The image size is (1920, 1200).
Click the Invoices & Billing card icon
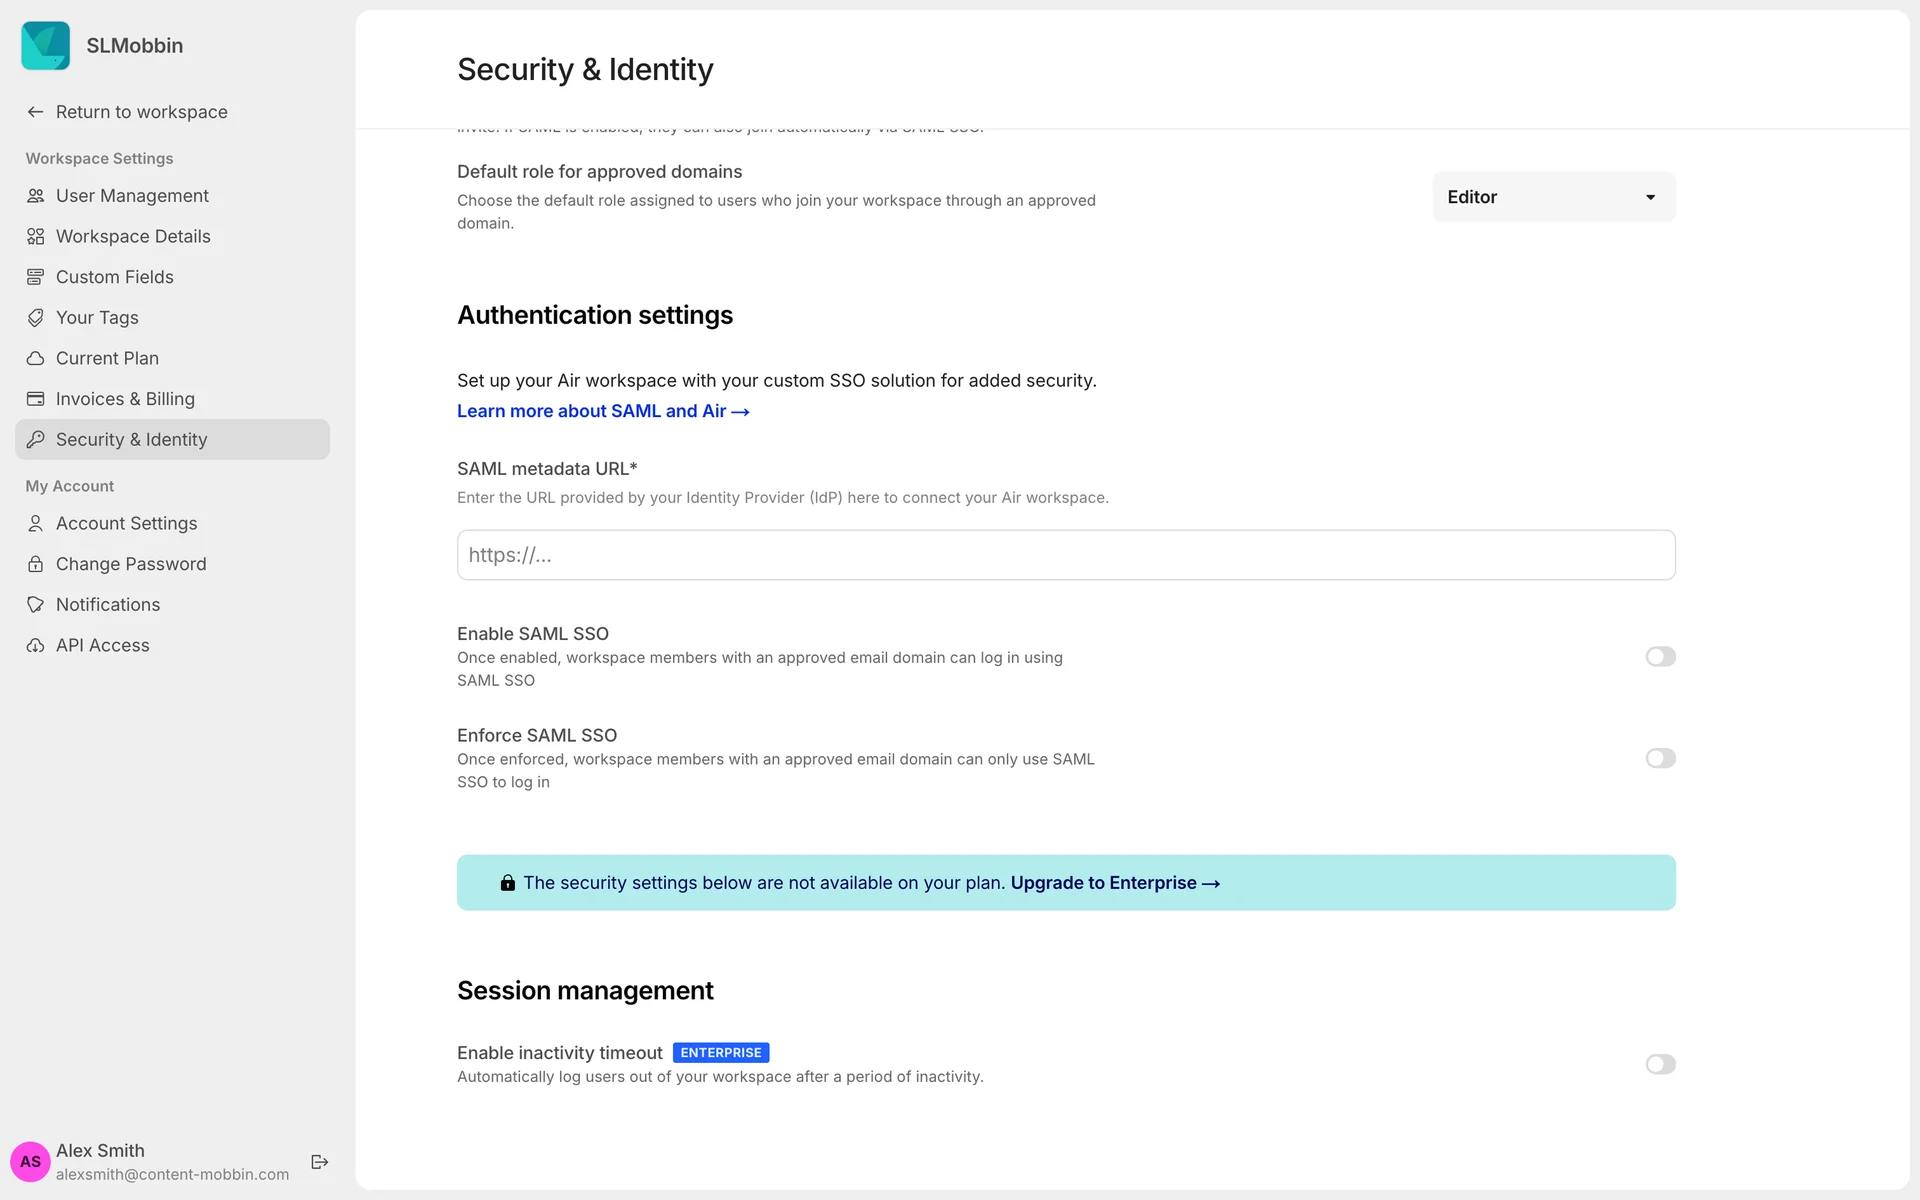click(36, 399)
